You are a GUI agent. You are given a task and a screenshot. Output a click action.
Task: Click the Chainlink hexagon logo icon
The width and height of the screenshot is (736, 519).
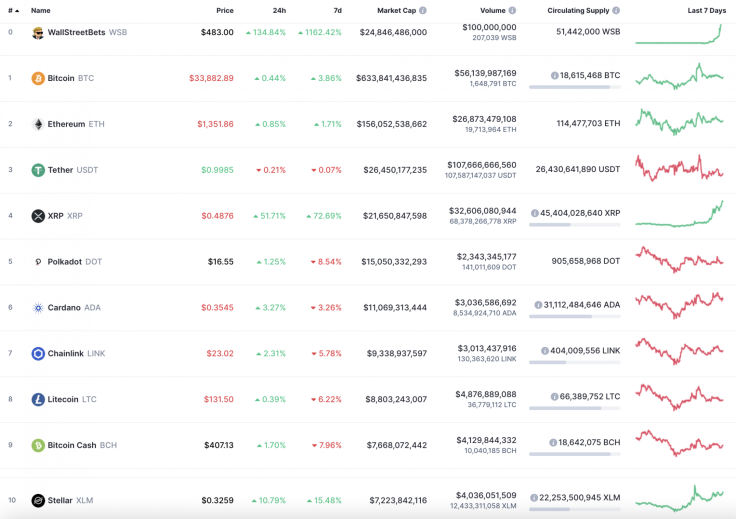(38, 353)
